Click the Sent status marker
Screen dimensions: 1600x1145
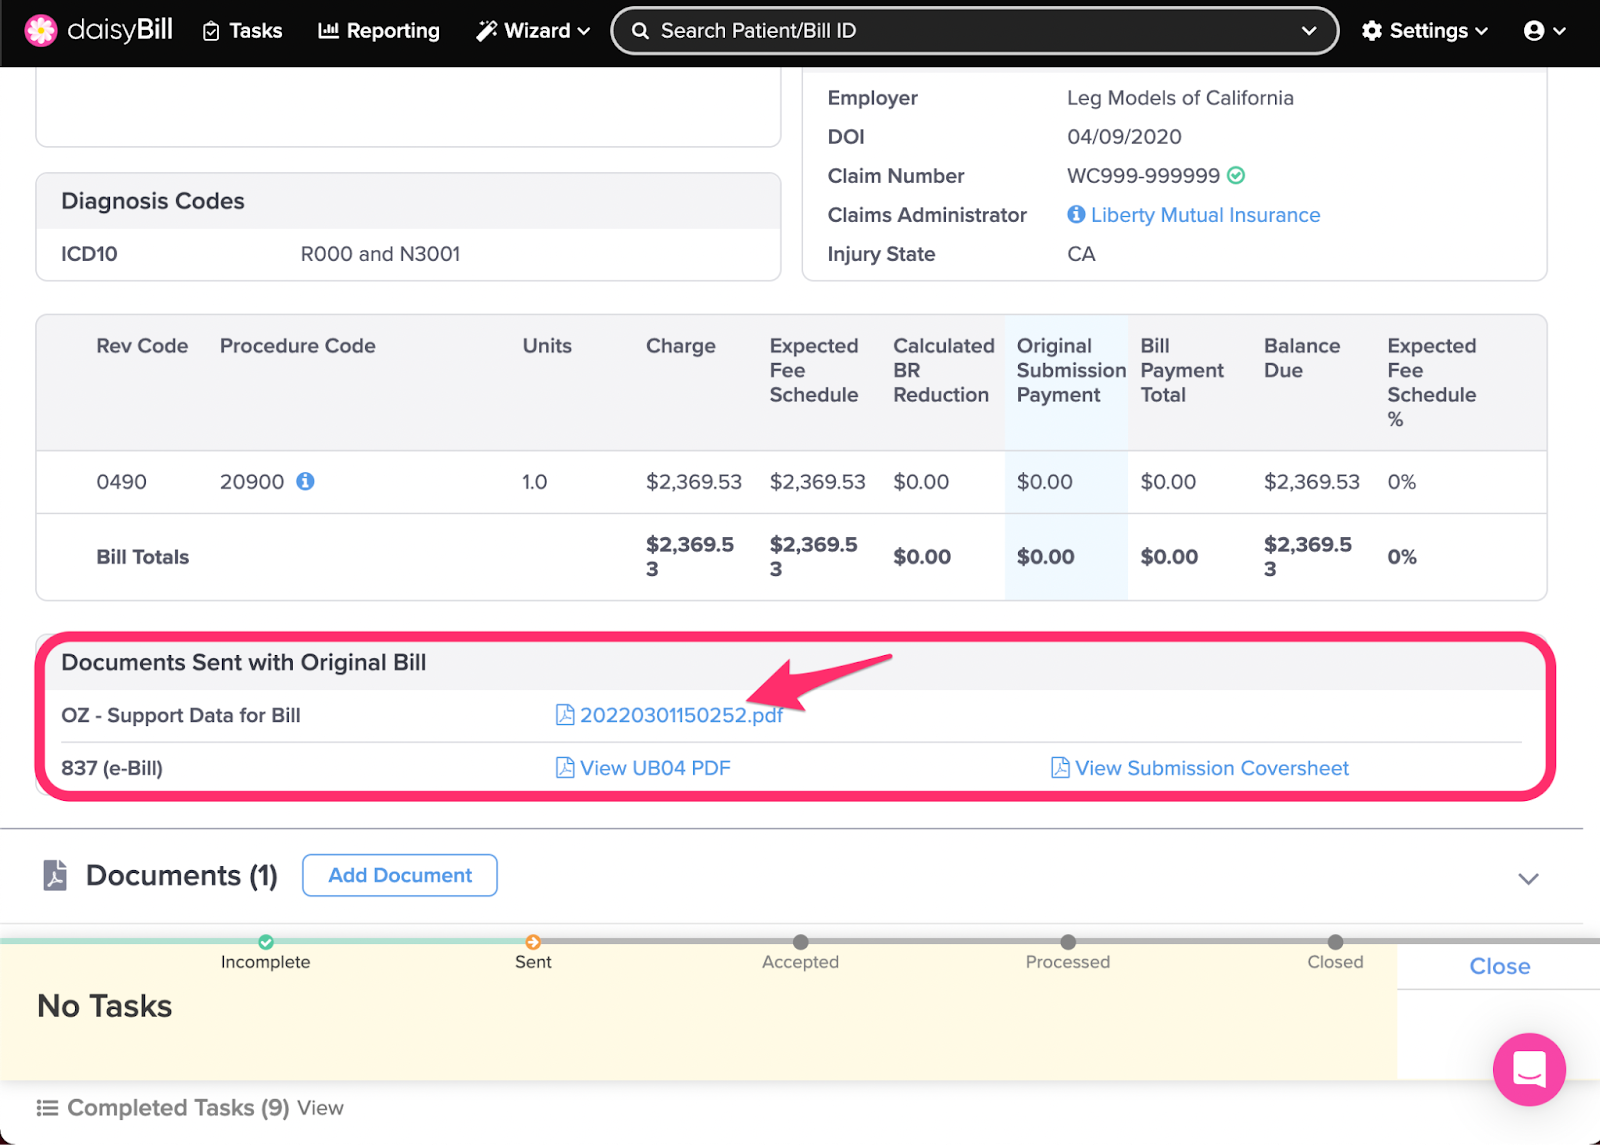(x=533, y=942)
